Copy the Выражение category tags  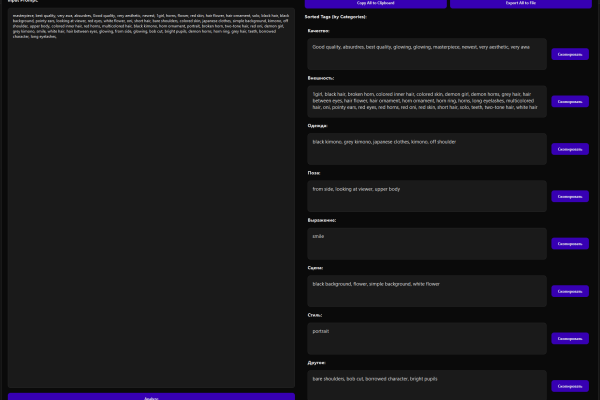pyautogui.click(x=570, y=243)
